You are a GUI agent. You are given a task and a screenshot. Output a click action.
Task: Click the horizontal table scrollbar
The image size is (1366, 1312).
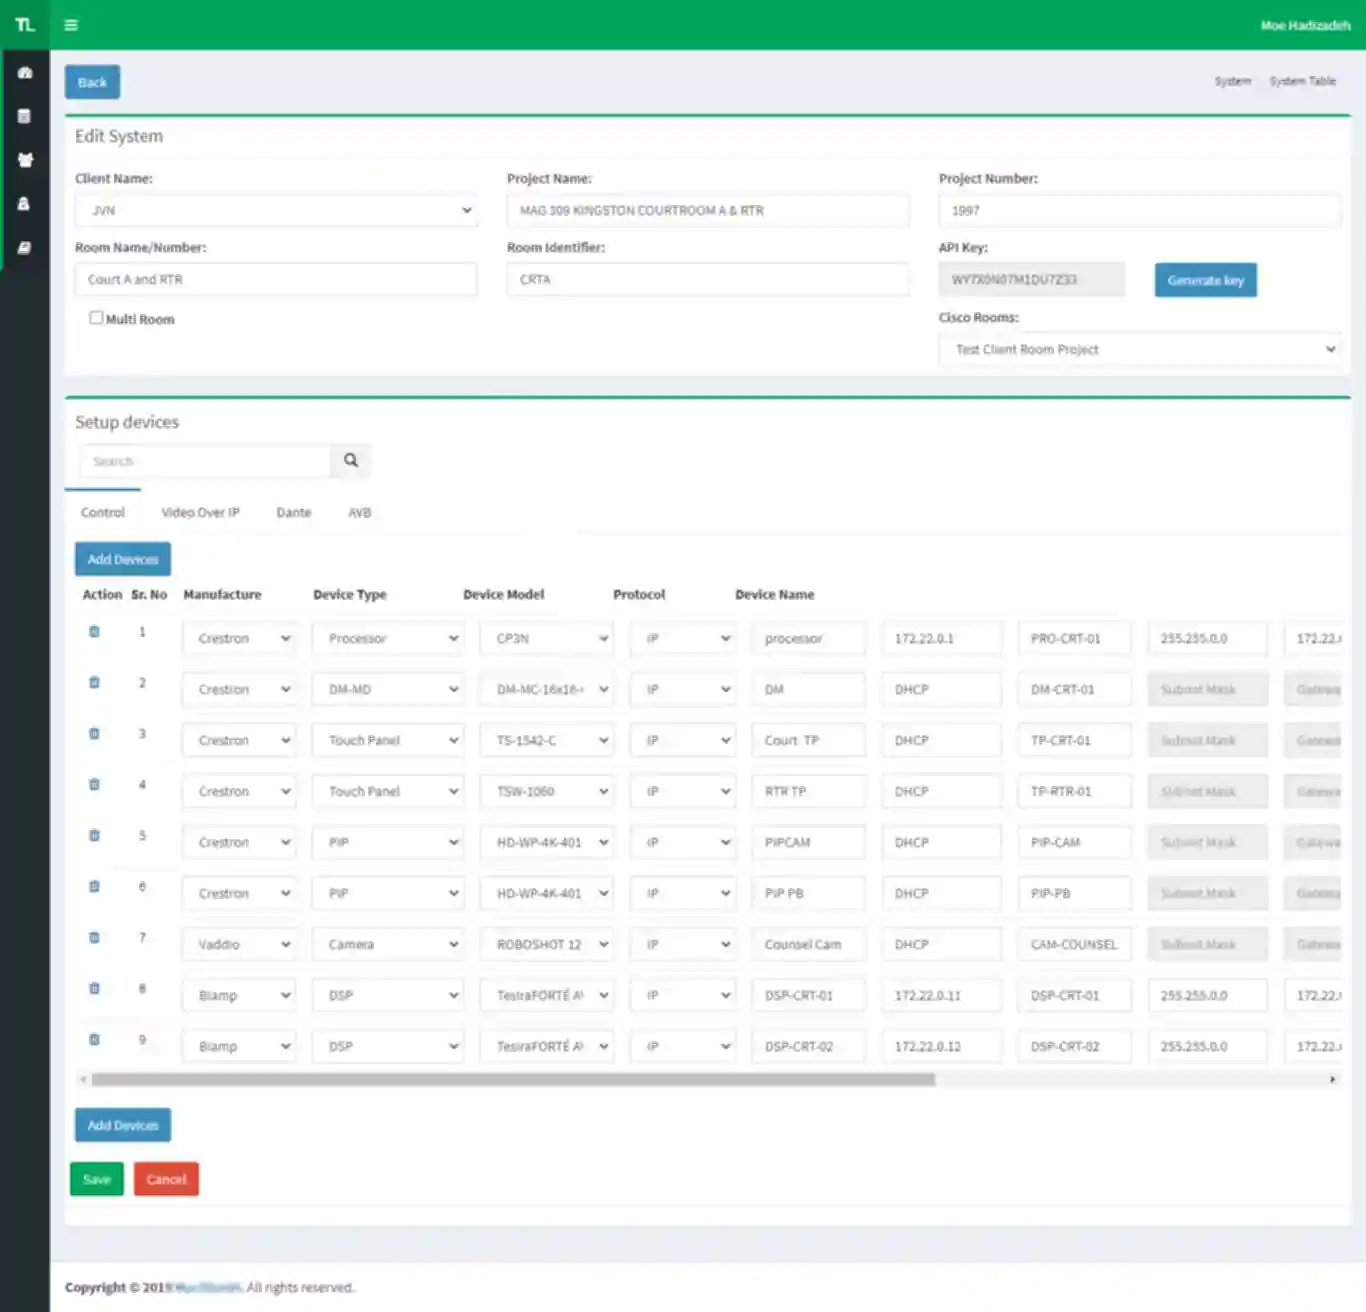(x=512, y=1080)
